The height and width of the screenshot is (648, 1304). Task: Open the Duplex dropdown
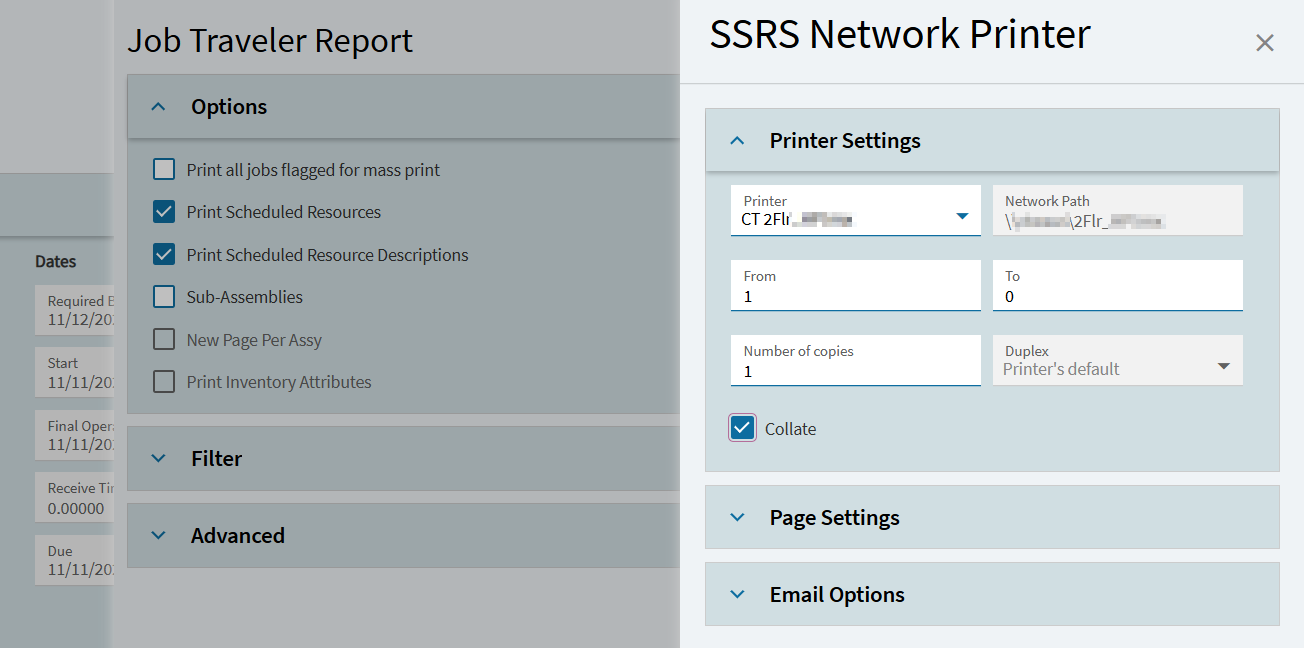1224,364
